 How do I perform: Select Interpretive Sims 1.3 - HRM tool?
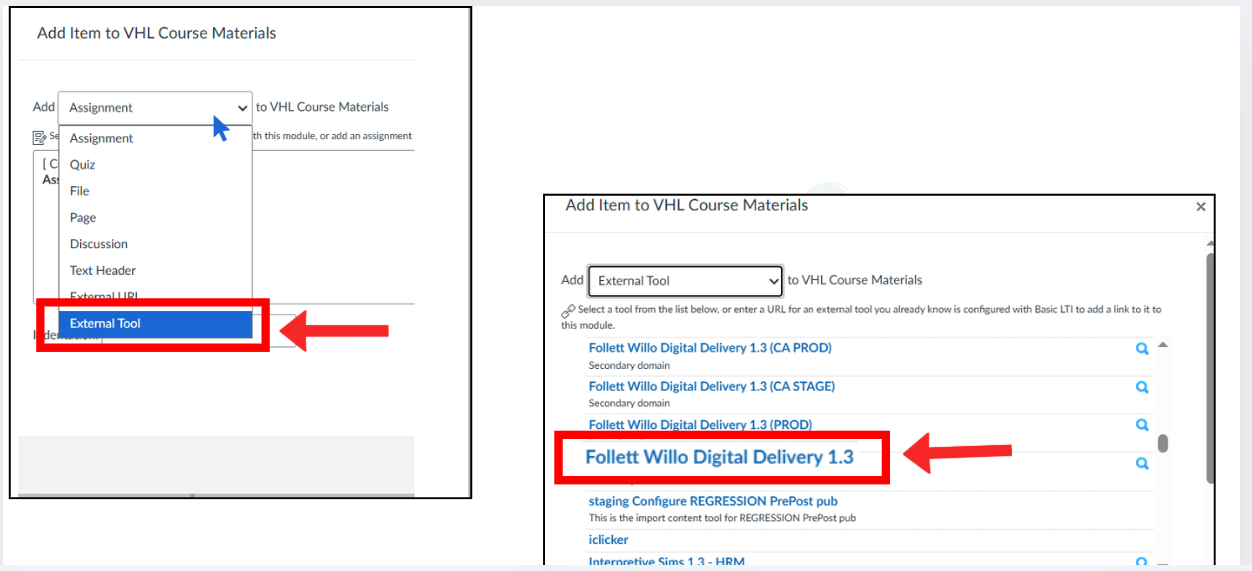pos(667,563)
